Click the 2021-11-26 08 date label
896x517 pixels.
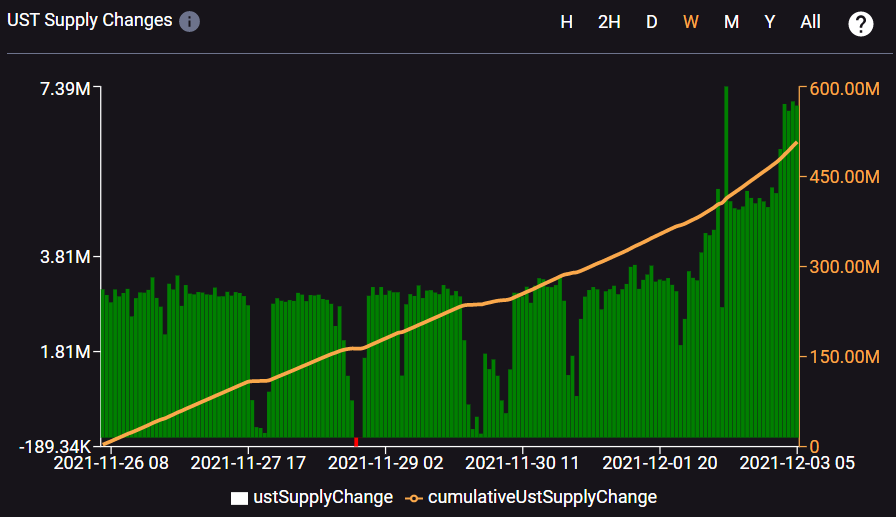coord(111,463)
